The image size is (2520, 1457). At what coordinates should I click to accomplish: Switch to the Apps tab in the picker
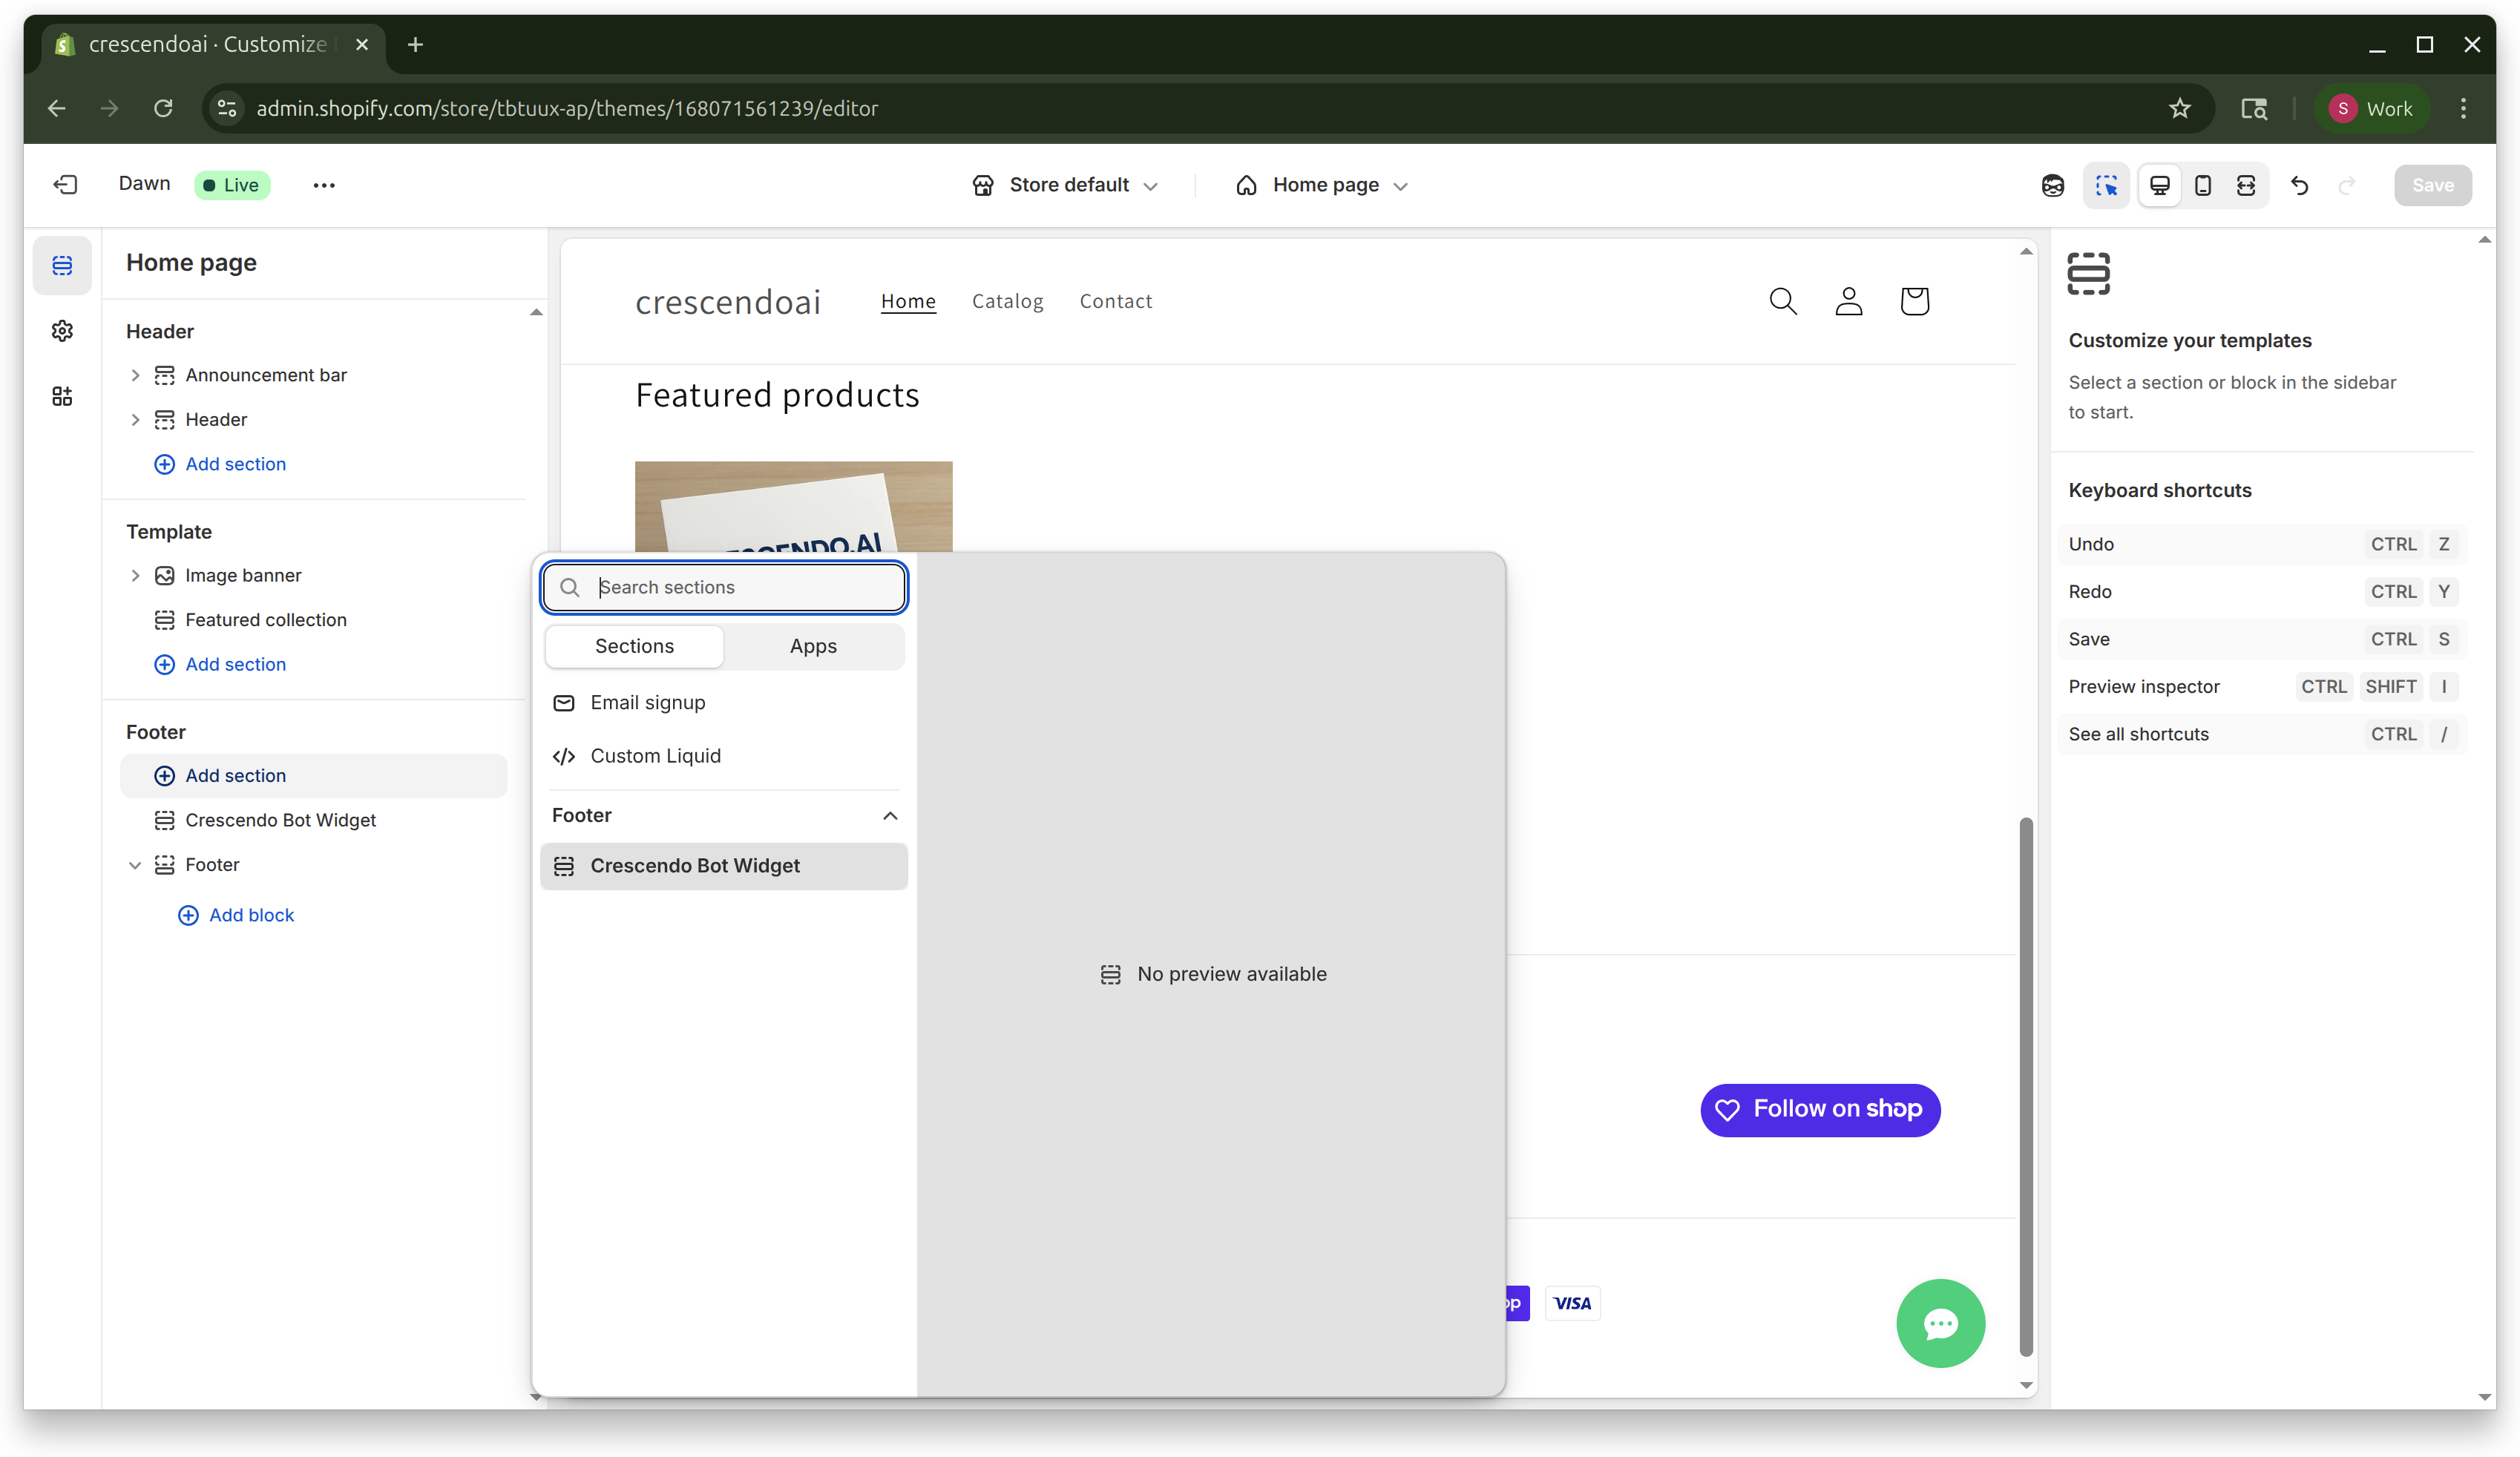point(813,646)
